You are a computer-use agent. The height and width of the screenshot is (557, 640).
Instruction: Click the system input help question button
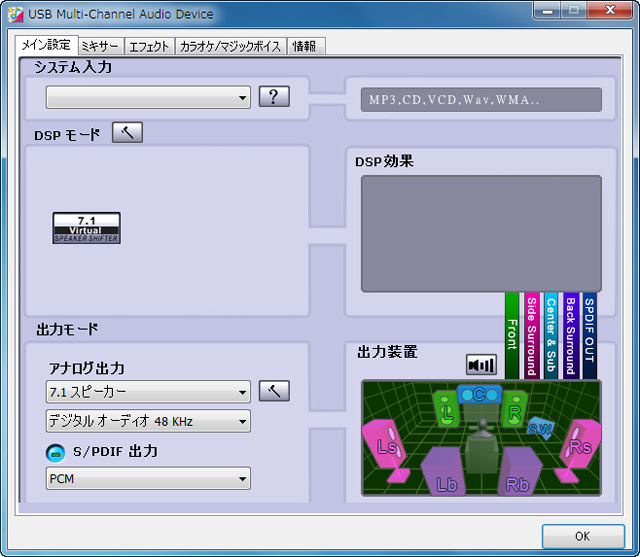tap(274, 97)
